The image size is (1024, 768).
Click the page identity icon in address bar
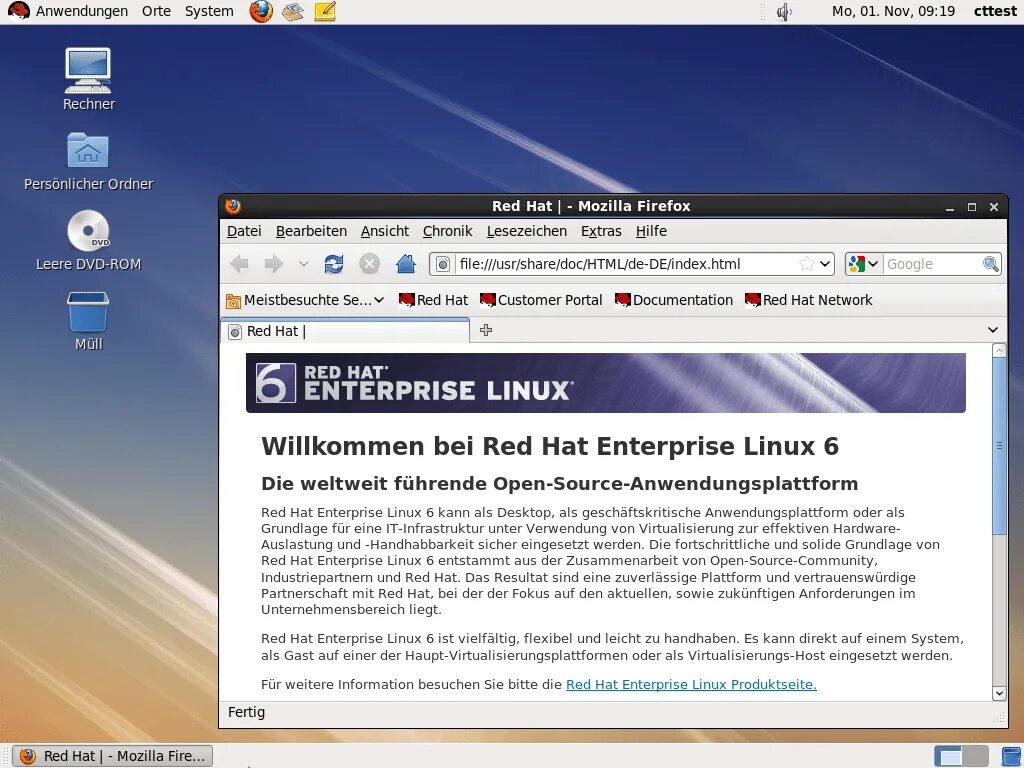point(443,264)
